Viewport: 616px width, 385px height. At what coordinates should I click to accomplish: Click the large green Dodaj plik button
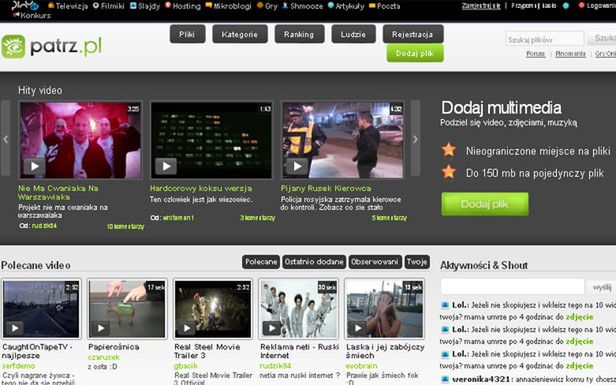[485, 204]
